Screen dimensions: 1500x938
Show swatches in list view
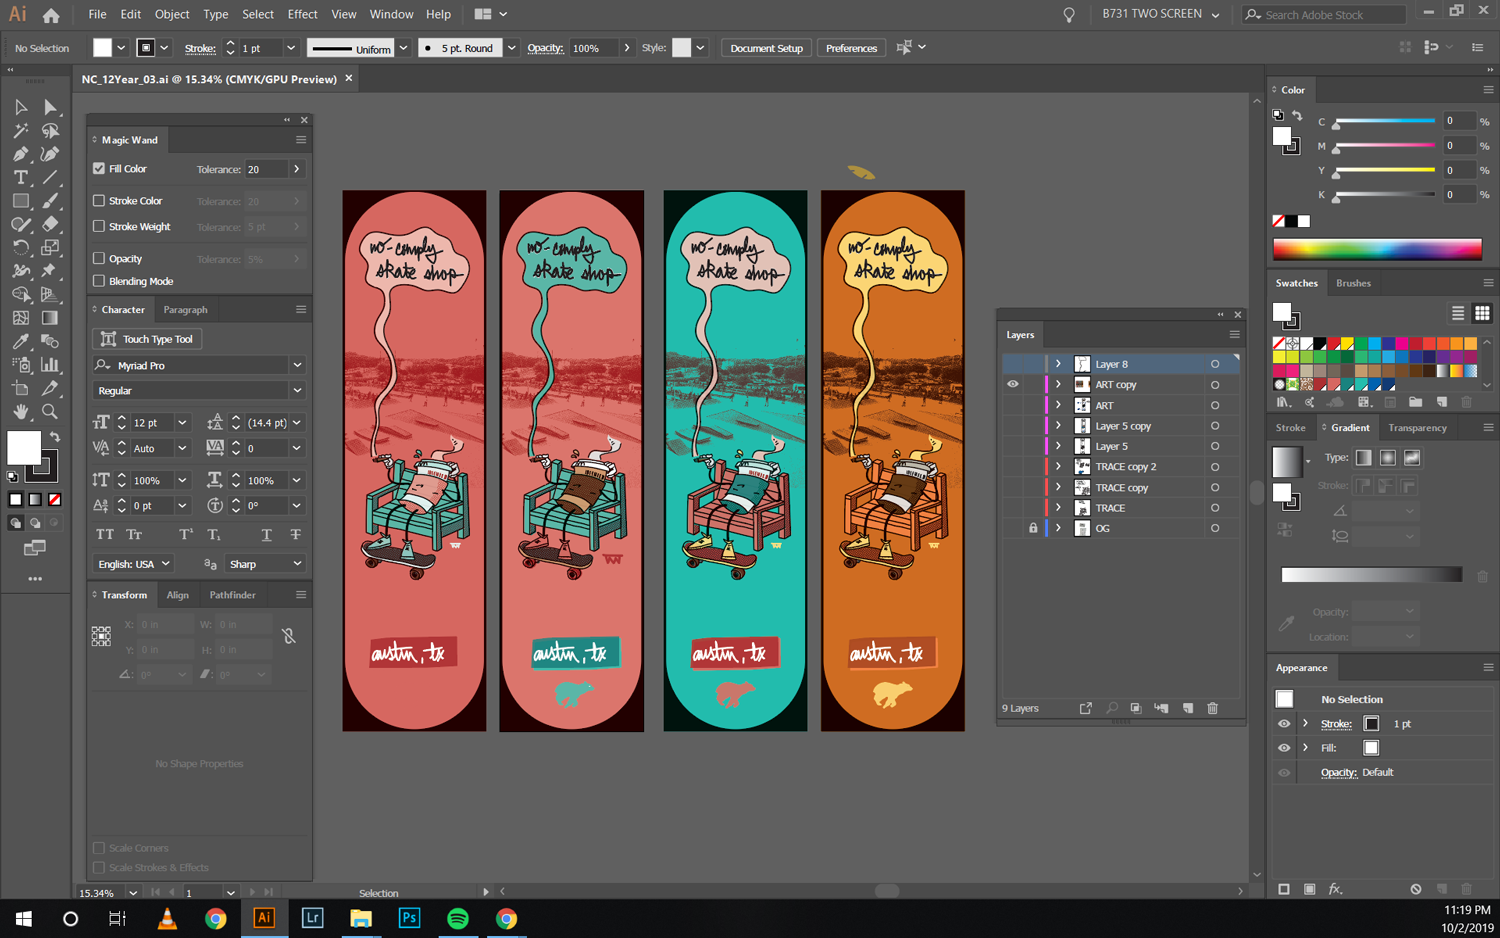(x=1458, y=314)
